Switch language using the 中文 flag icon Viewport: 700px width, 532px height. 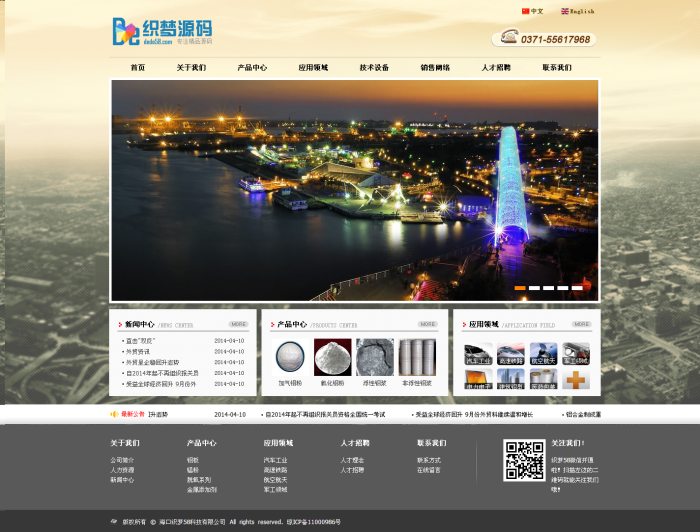pos(525,11)
